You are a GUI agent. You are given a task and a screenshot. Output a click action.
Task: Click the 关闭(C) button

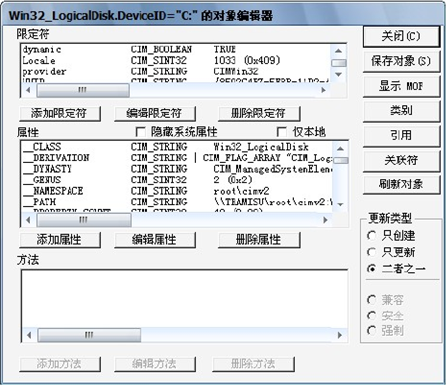coord(401,36)
